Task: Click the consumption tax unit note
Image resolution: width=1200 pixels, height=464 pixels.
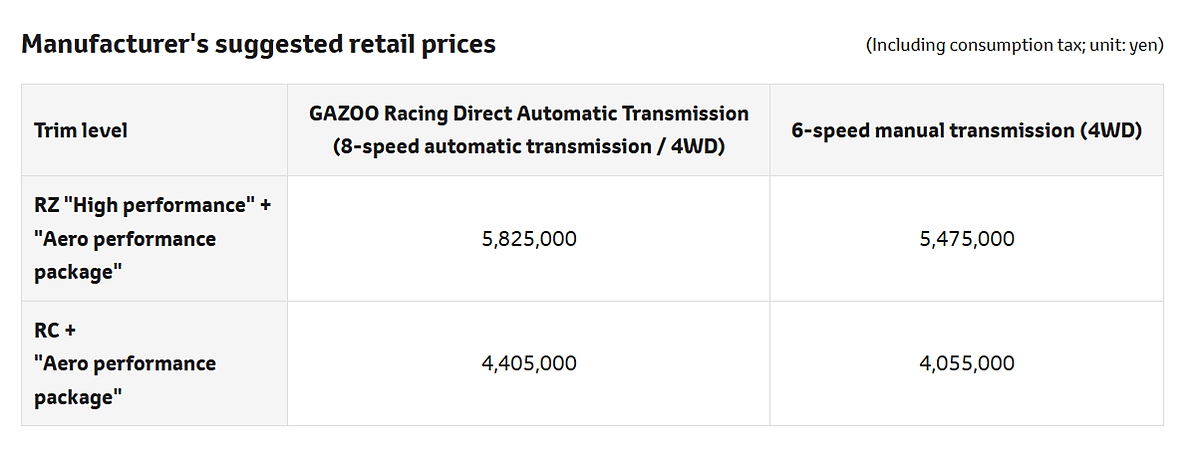Action: tap(1014, 45)
